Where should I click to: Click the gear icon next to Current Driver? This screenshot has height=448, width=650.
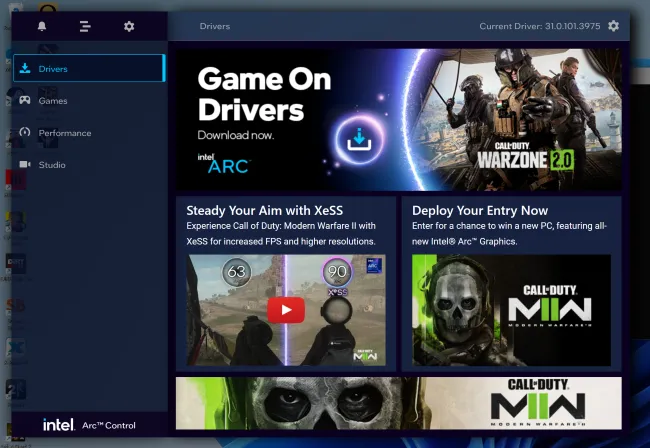pyautogui.click(x=613, y=26)
